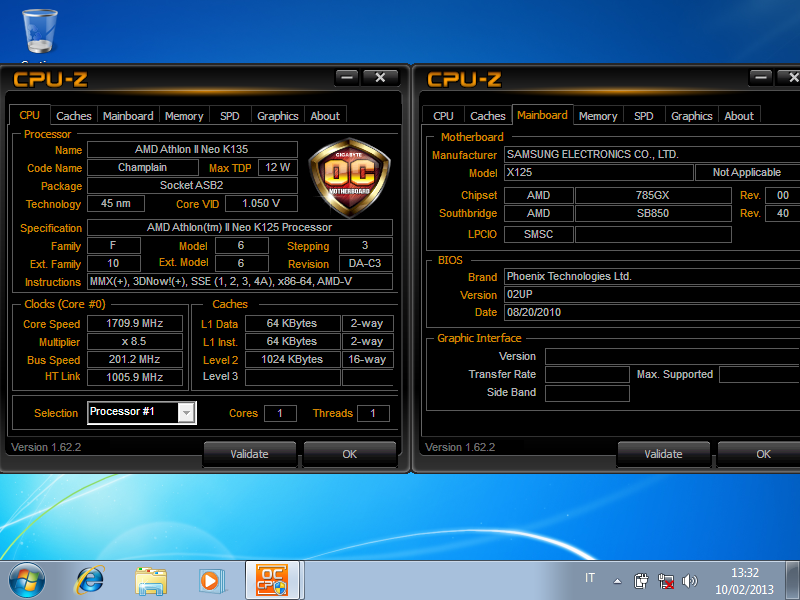Viewport: 800px width, 600px height.
Task: Click the Level 2 cache value 1024 KBytes
Action: coord(292,359)
